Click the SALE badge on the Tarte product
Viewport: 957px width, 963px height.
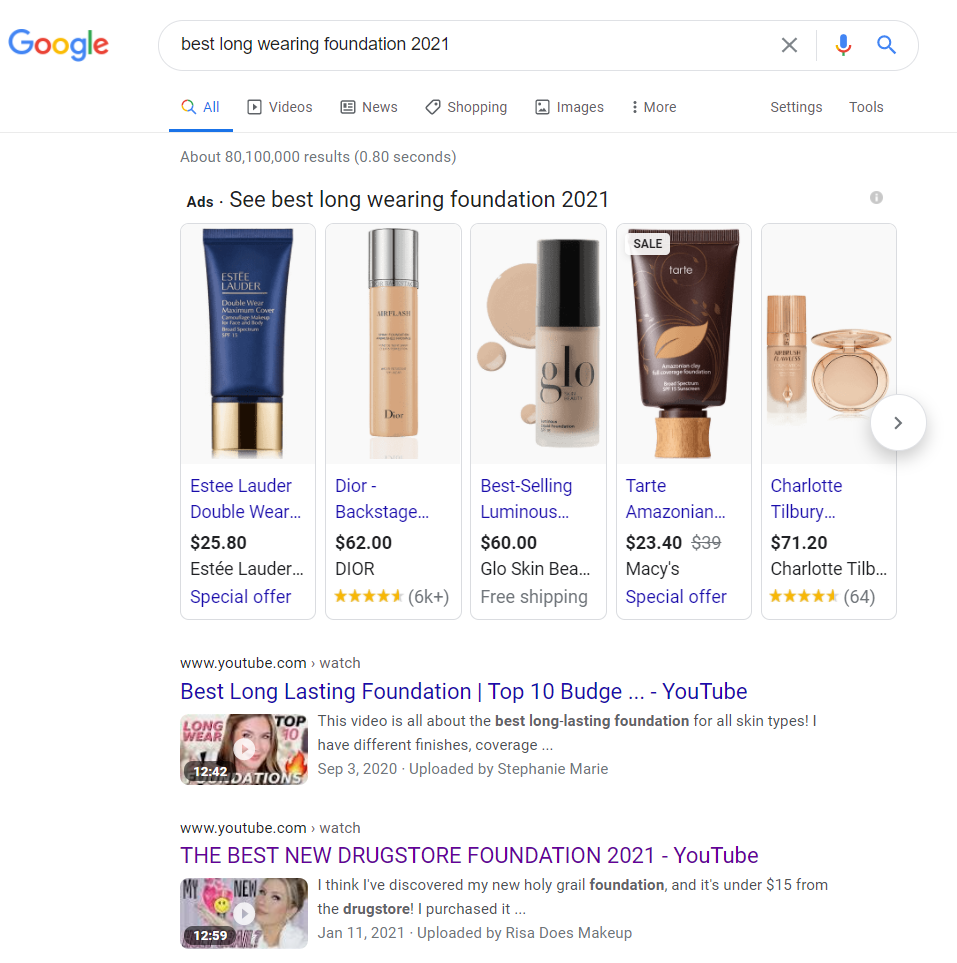tap(647, 244)
